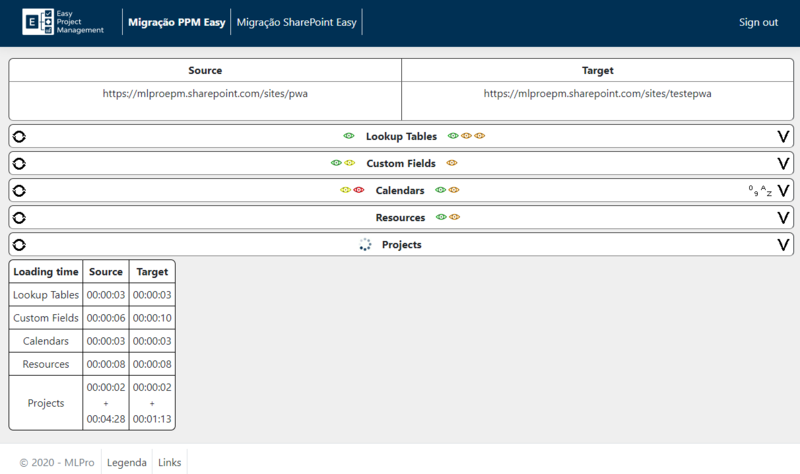
Task: Sign out of the application
Action: [x=758, y=22]
